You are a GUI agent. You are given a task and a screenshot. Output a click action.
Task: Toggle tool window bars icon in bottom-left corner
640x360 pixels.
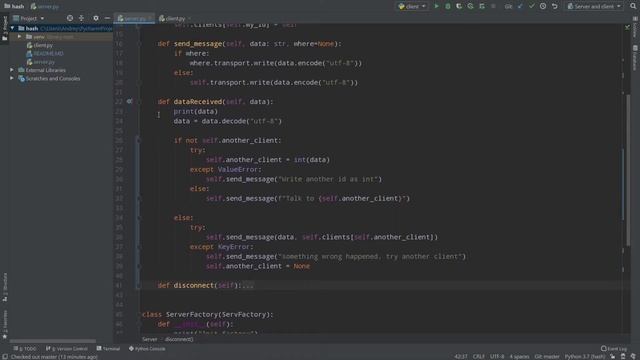pyautogui.click(x=5, y=357)
